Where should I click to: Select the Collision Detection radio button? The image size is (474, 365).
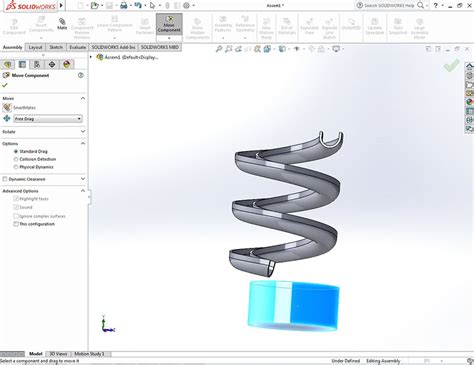click(x=16, y=159)
